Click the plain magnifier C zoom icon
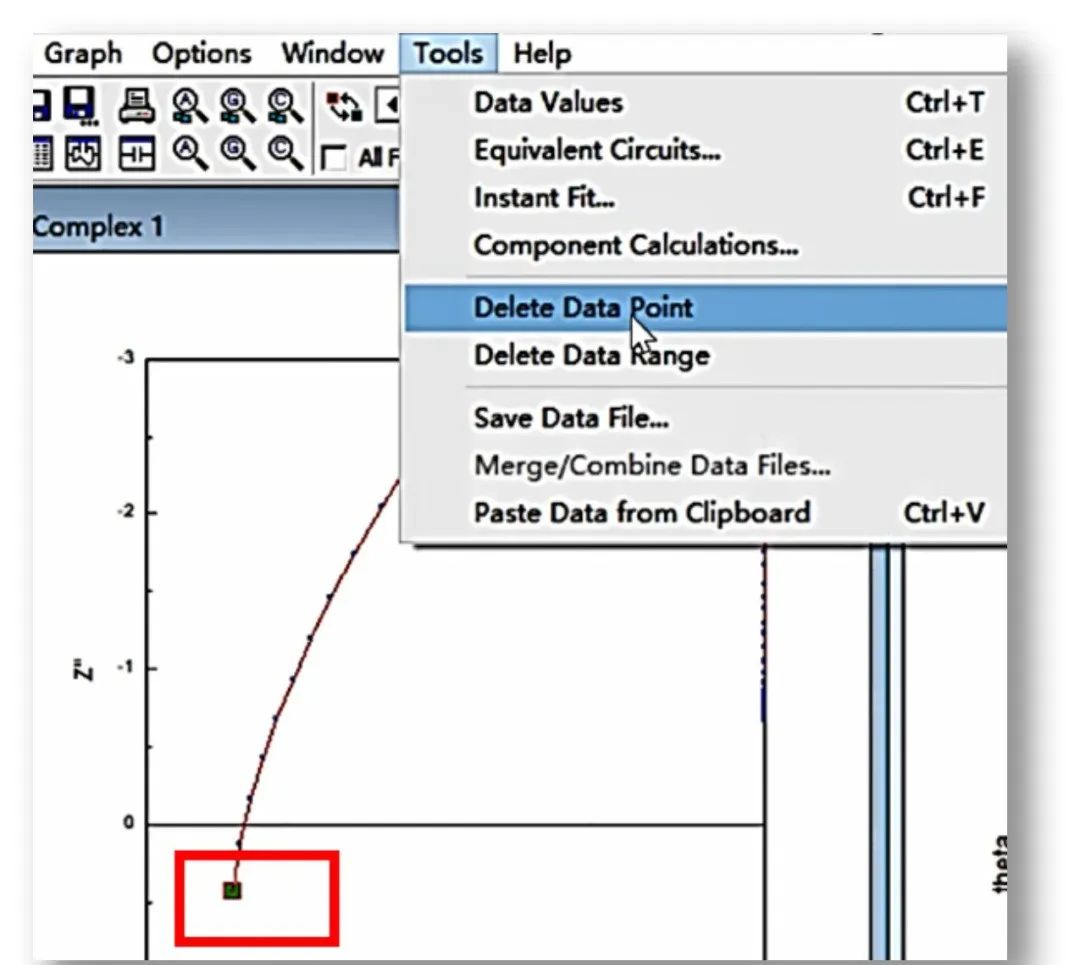The height and width of the screenshot is (965, 1080). coord(284,152)
